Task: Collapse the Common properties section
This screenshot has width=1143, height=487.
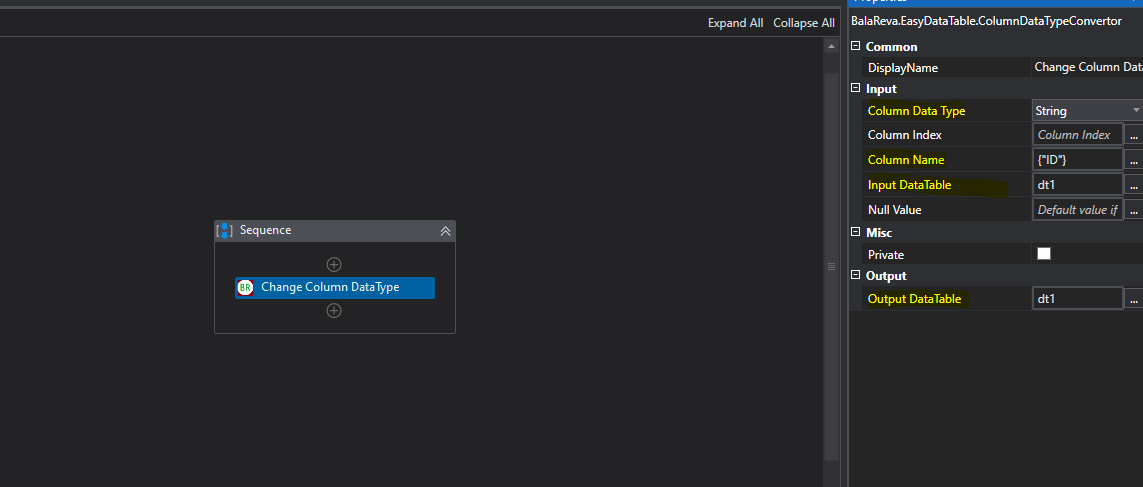Action: click(855, 47)
